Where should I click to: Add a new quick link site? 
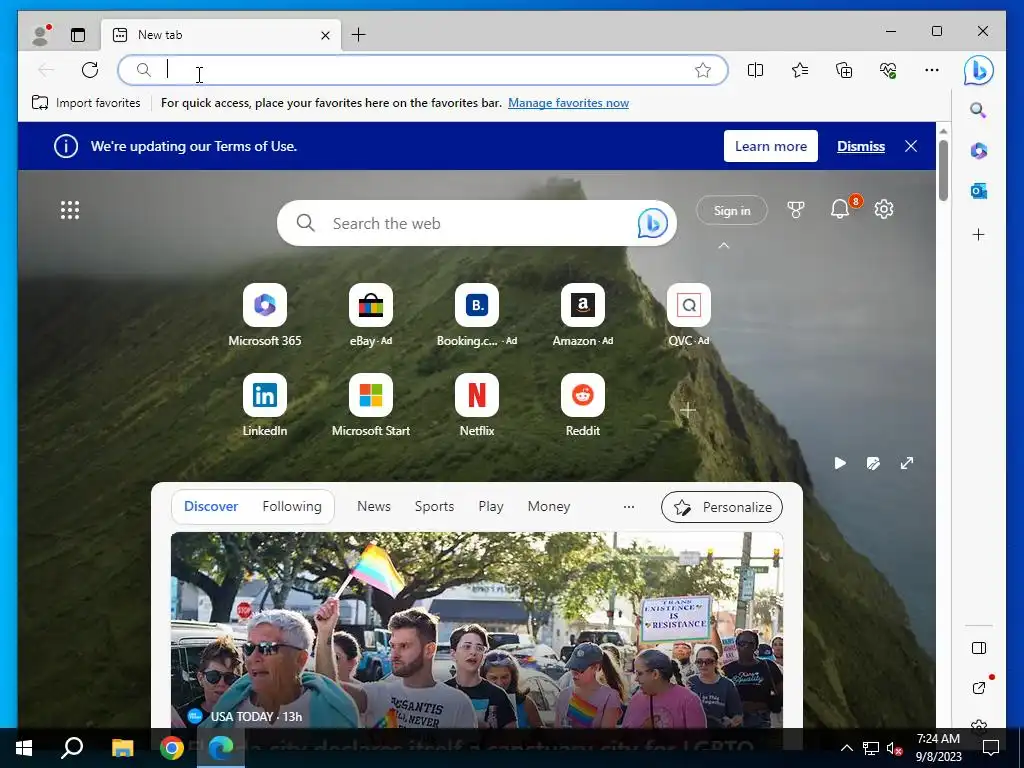click(688, 410)
